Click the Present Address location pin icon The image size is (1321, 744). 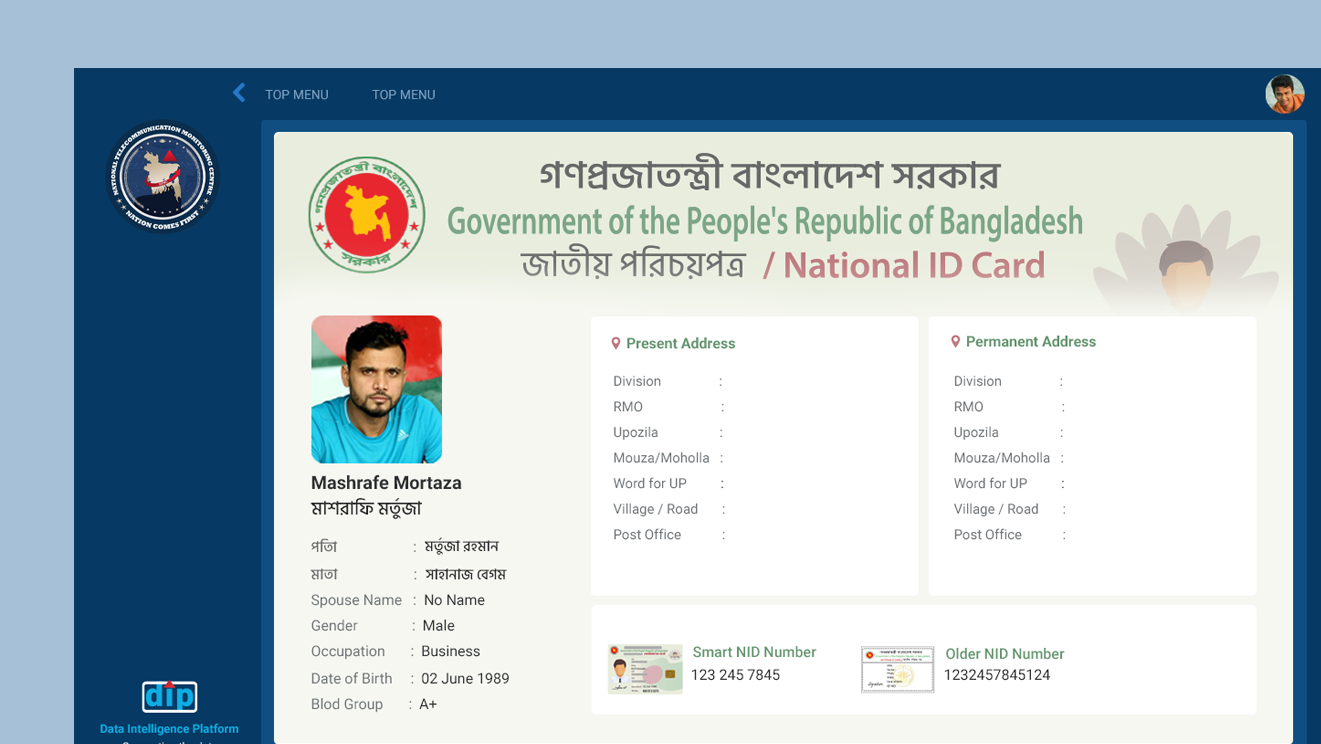click(x=616, y=343)
